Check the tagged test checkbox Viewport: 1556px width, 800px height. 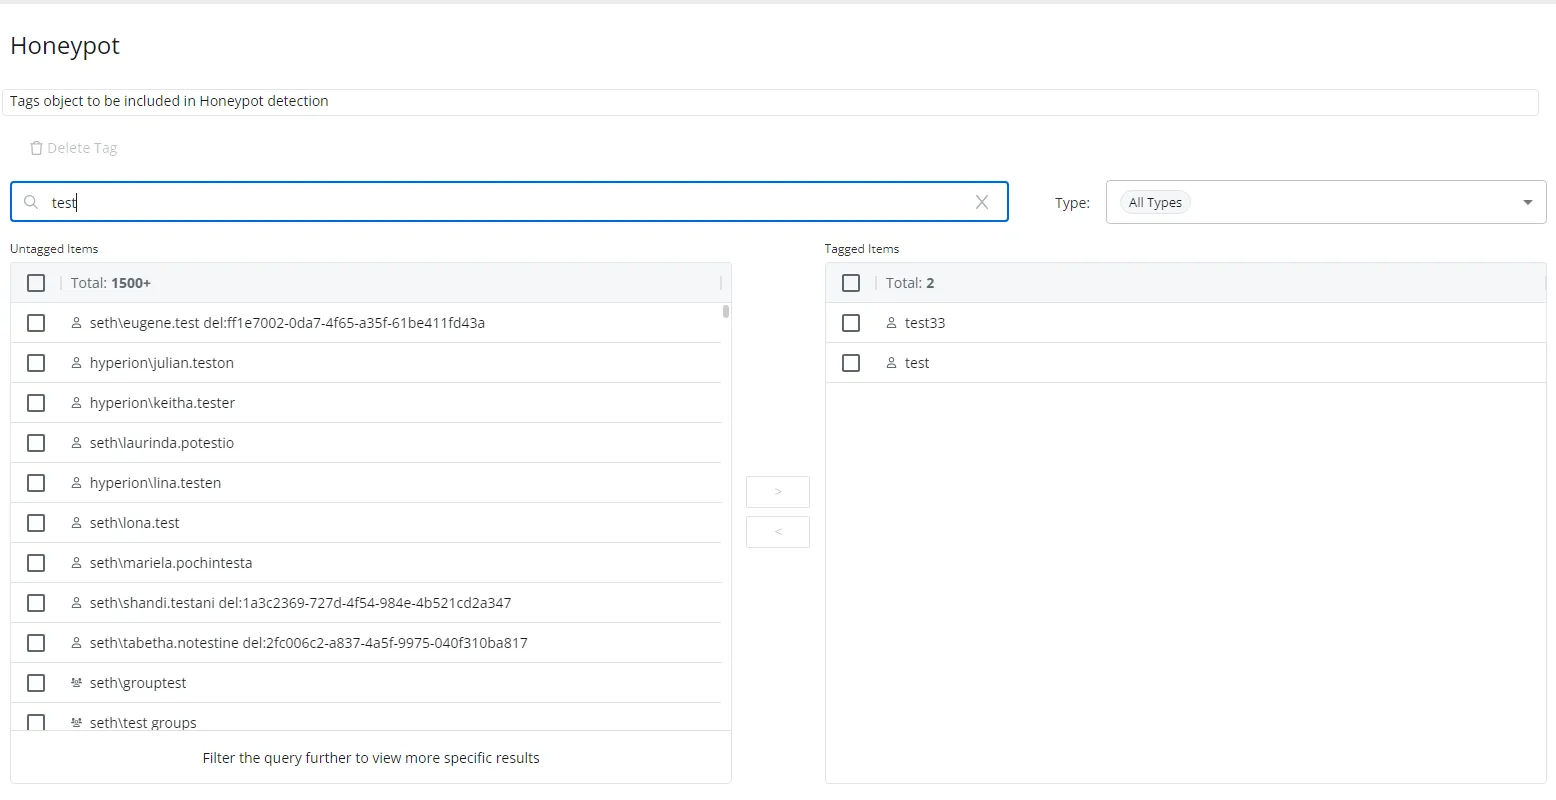pos(851,363)
